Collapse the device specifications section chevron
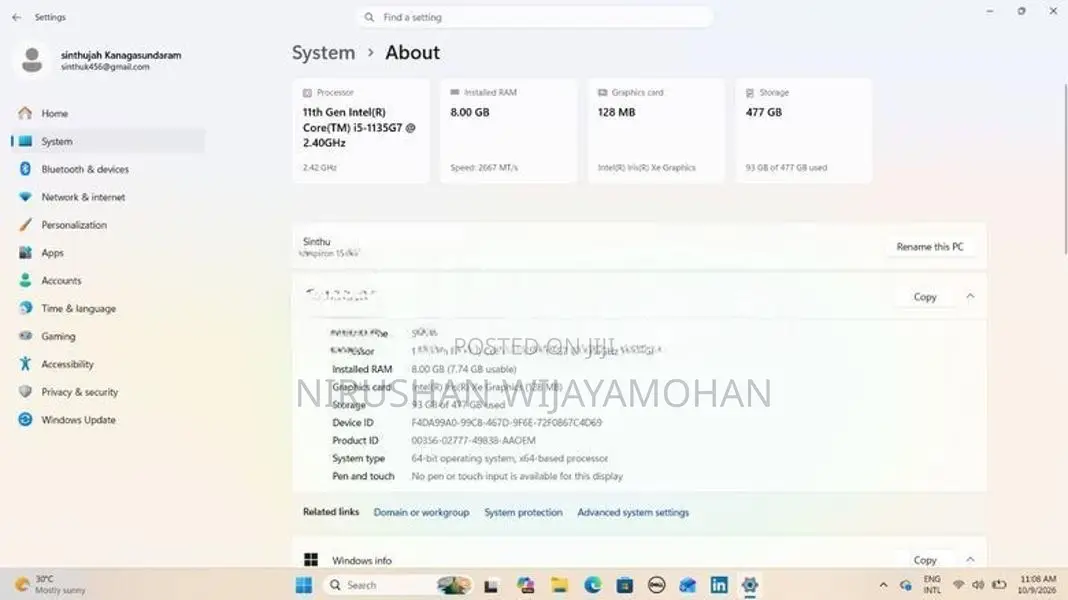Image resolution: width=1068 pixels, height=600 pixels. (x=971, y=296)
